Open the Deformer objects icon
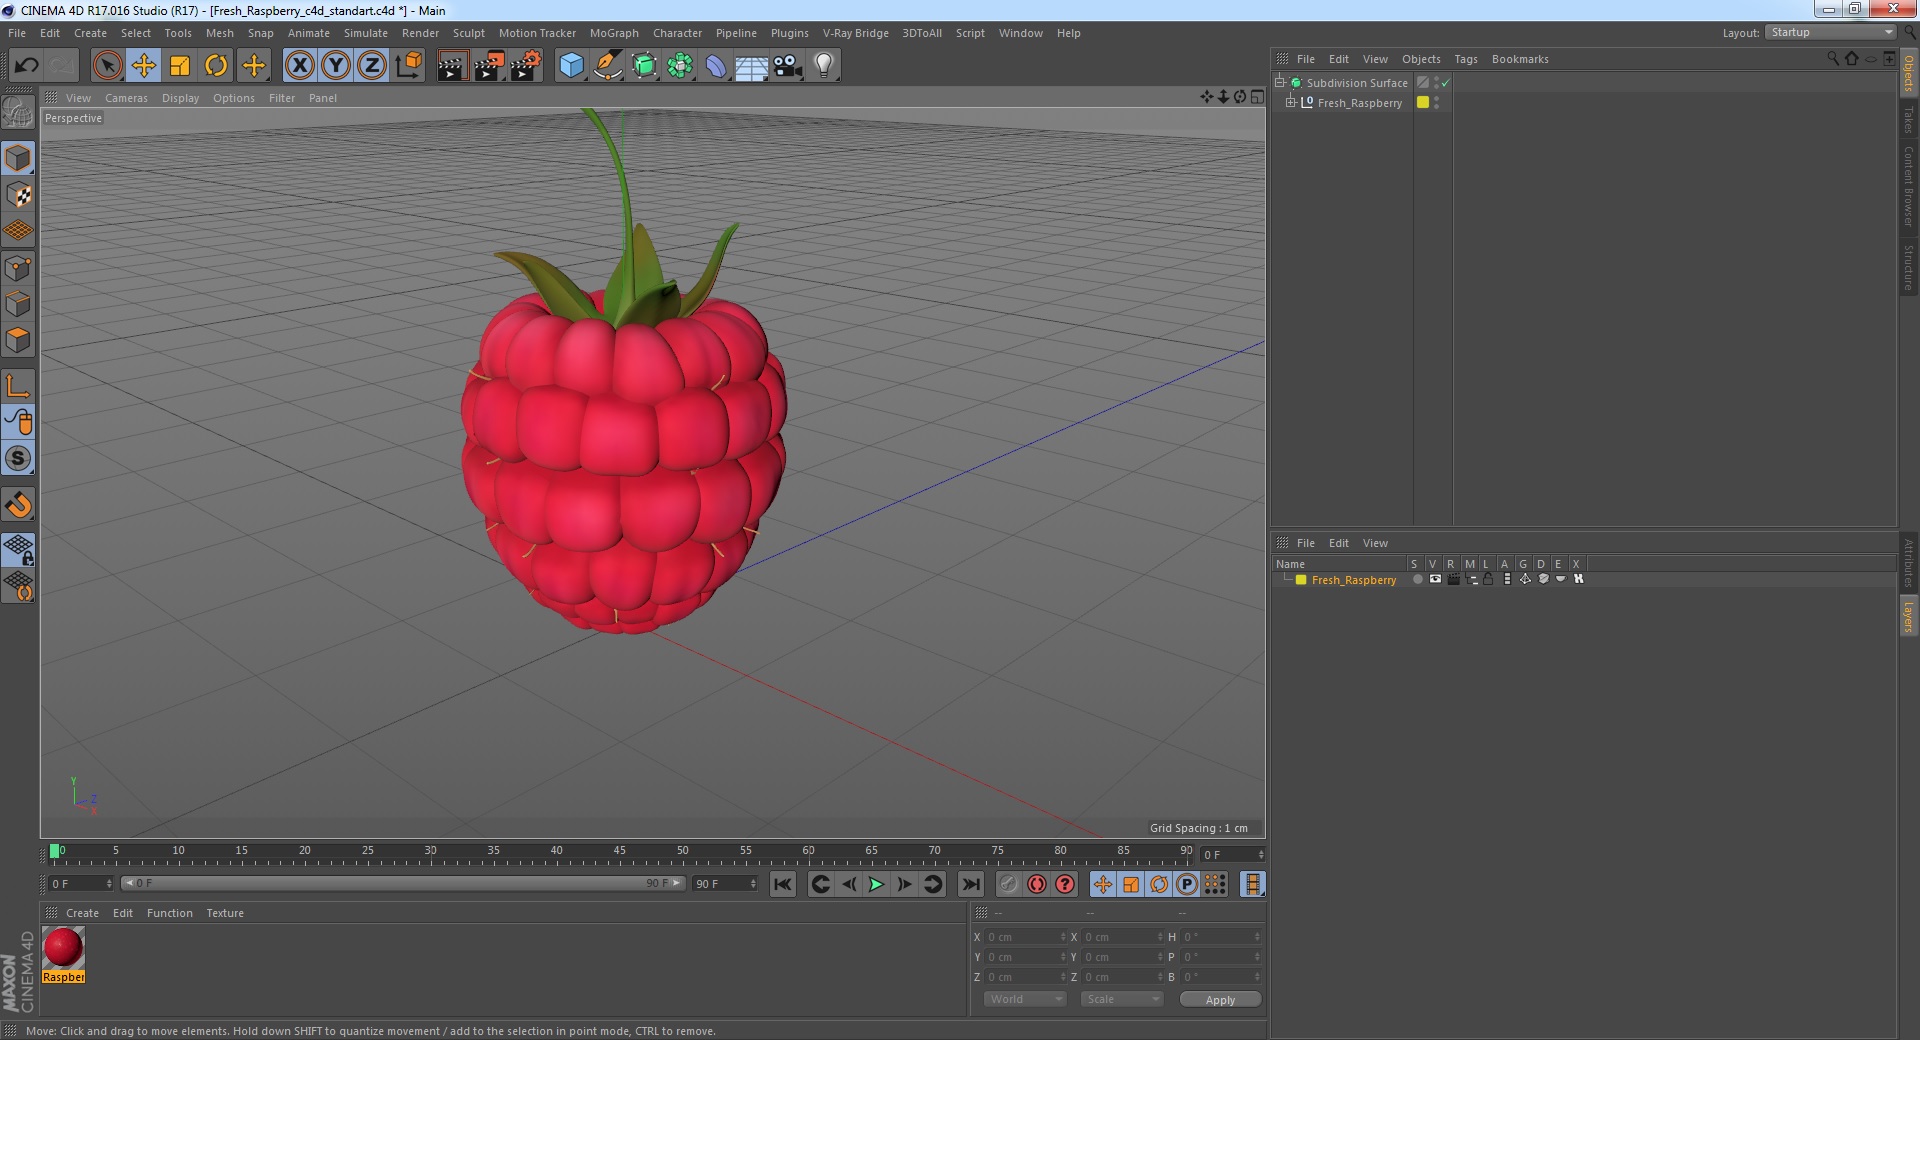 coord(716,66)
